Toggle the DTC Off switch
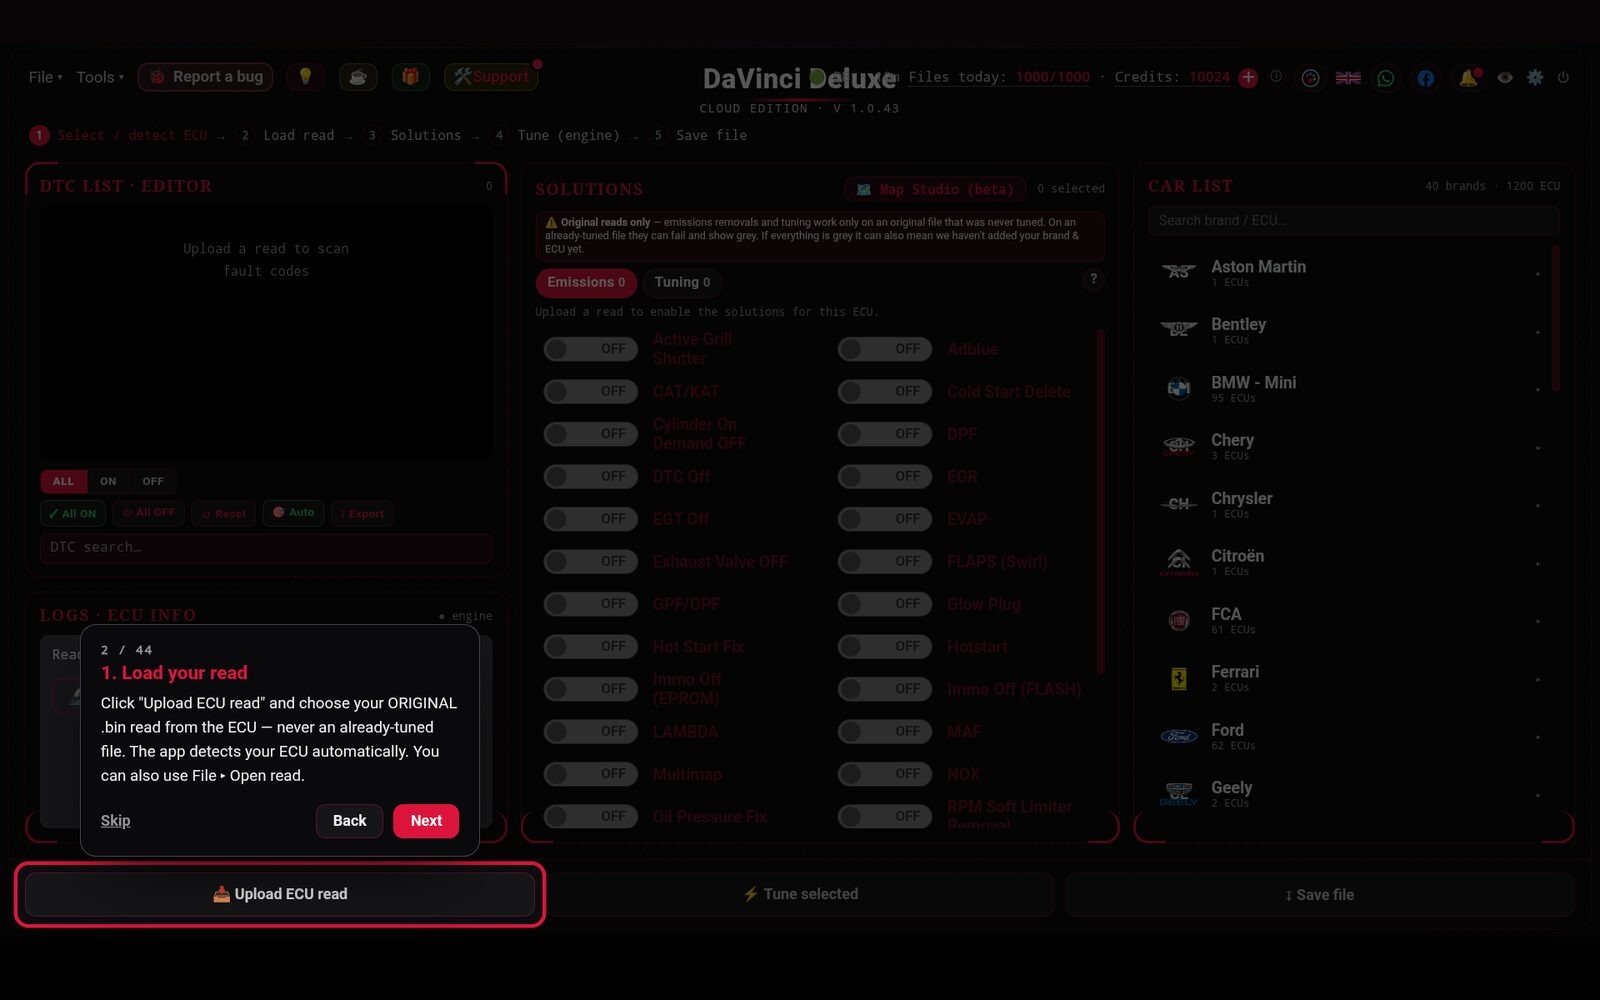This screenshot has width=1600, height=1000. point(590,476)
